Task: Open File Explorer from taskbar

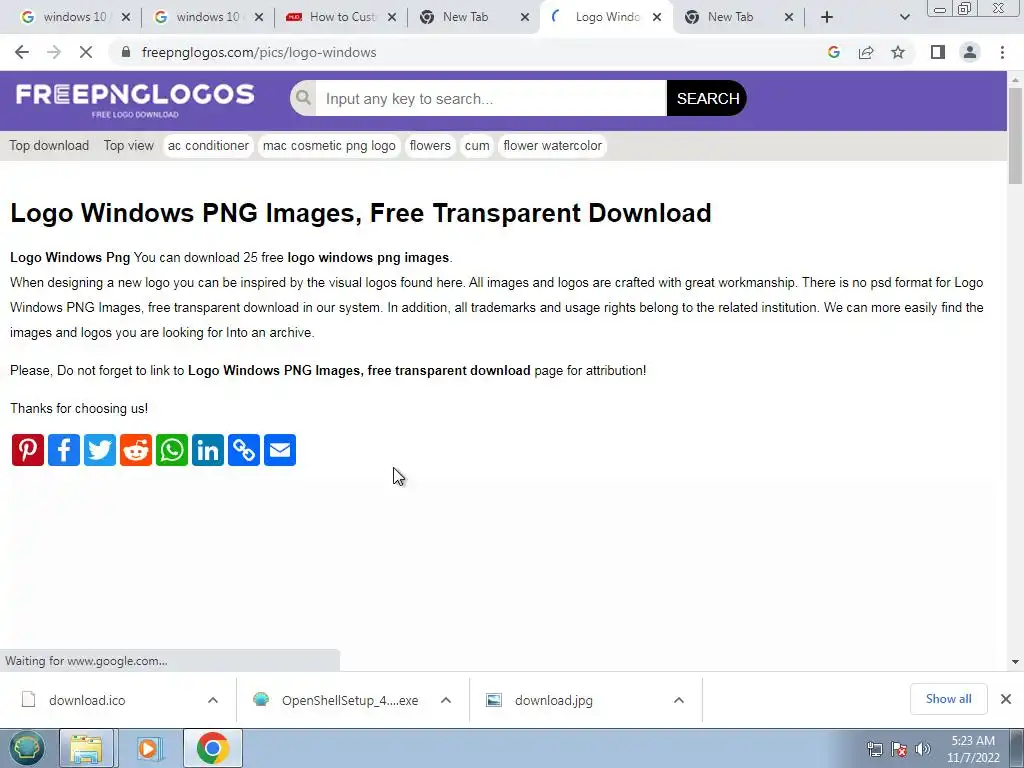Action: pos(86,748)
